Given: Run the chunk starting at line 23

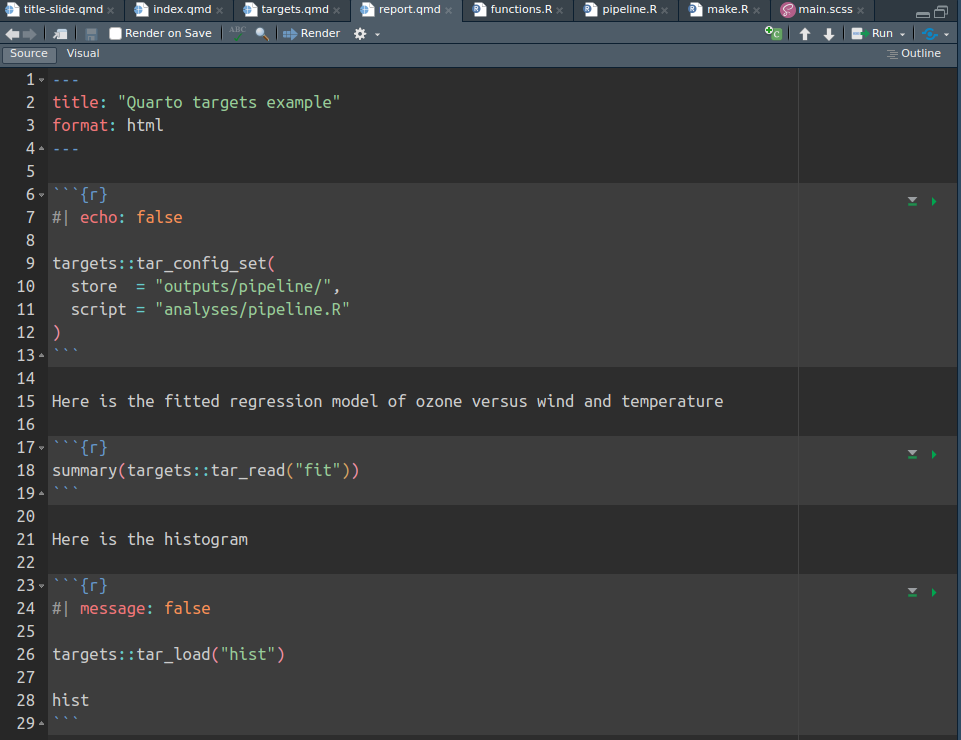Looking at the screenshot, I should tap(934, 593).
